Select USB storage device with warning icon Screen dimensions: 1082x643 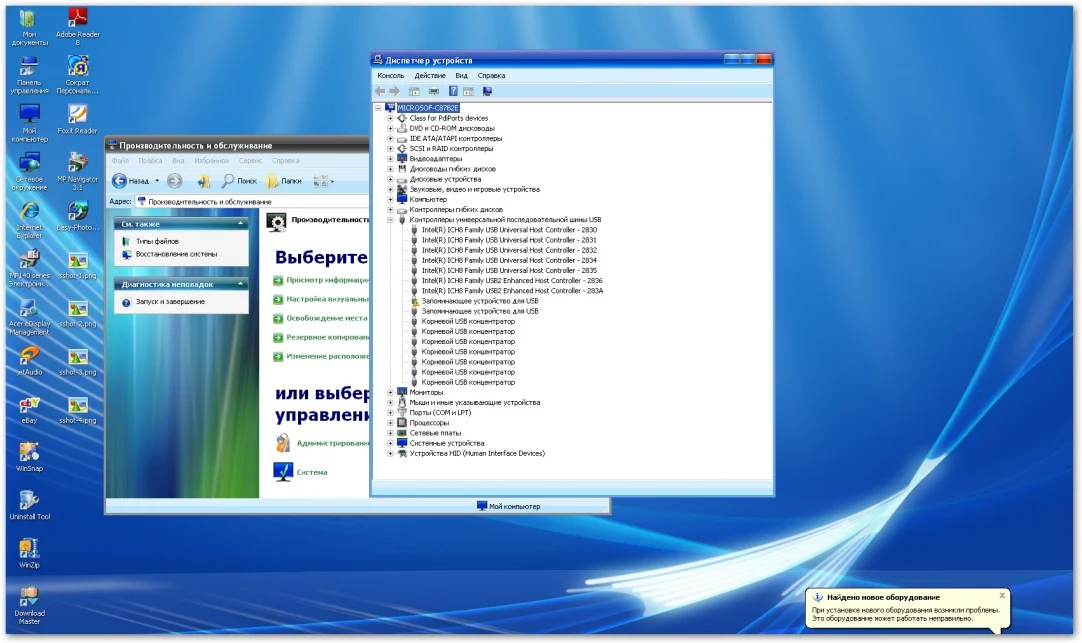coord(480,301)
